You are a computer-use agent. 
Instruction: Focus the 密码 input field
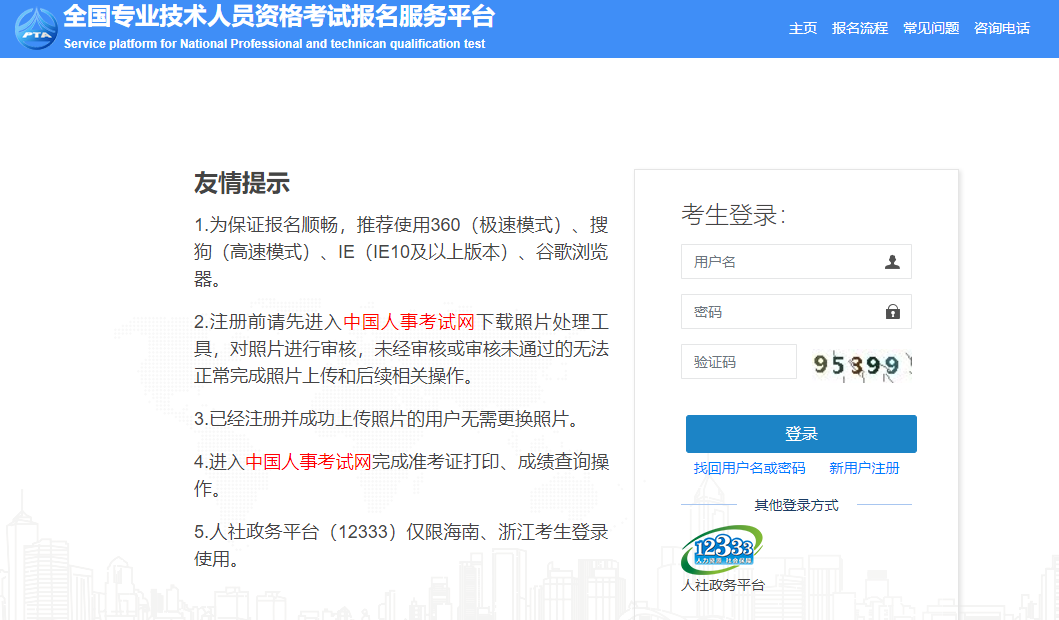click(x=780, y=312)
